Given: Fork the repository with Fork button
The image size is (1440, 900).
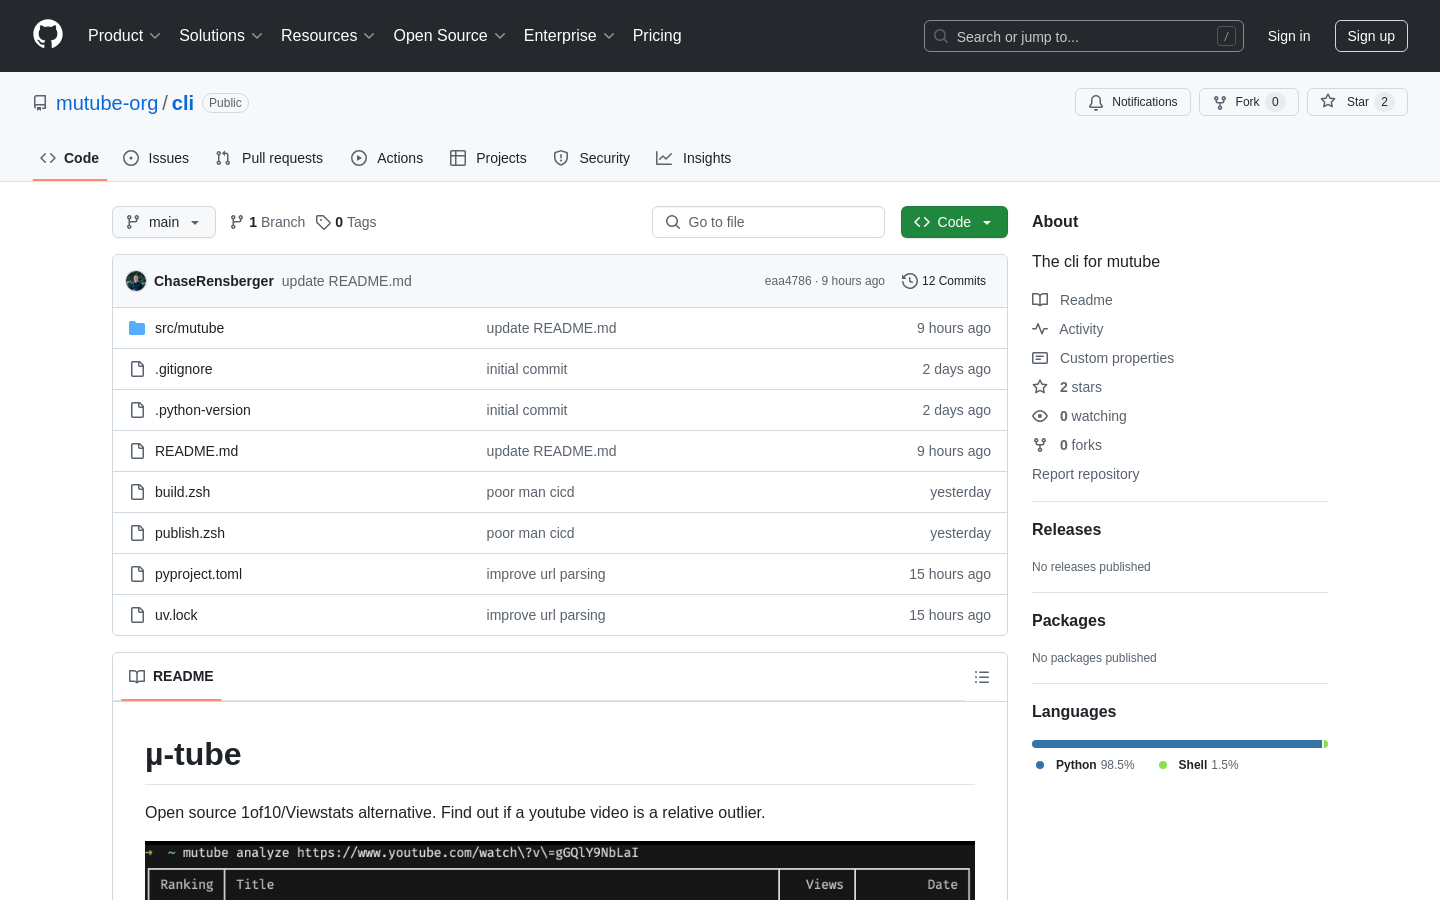Looking at the screenshot, I should pos(1248,102).
